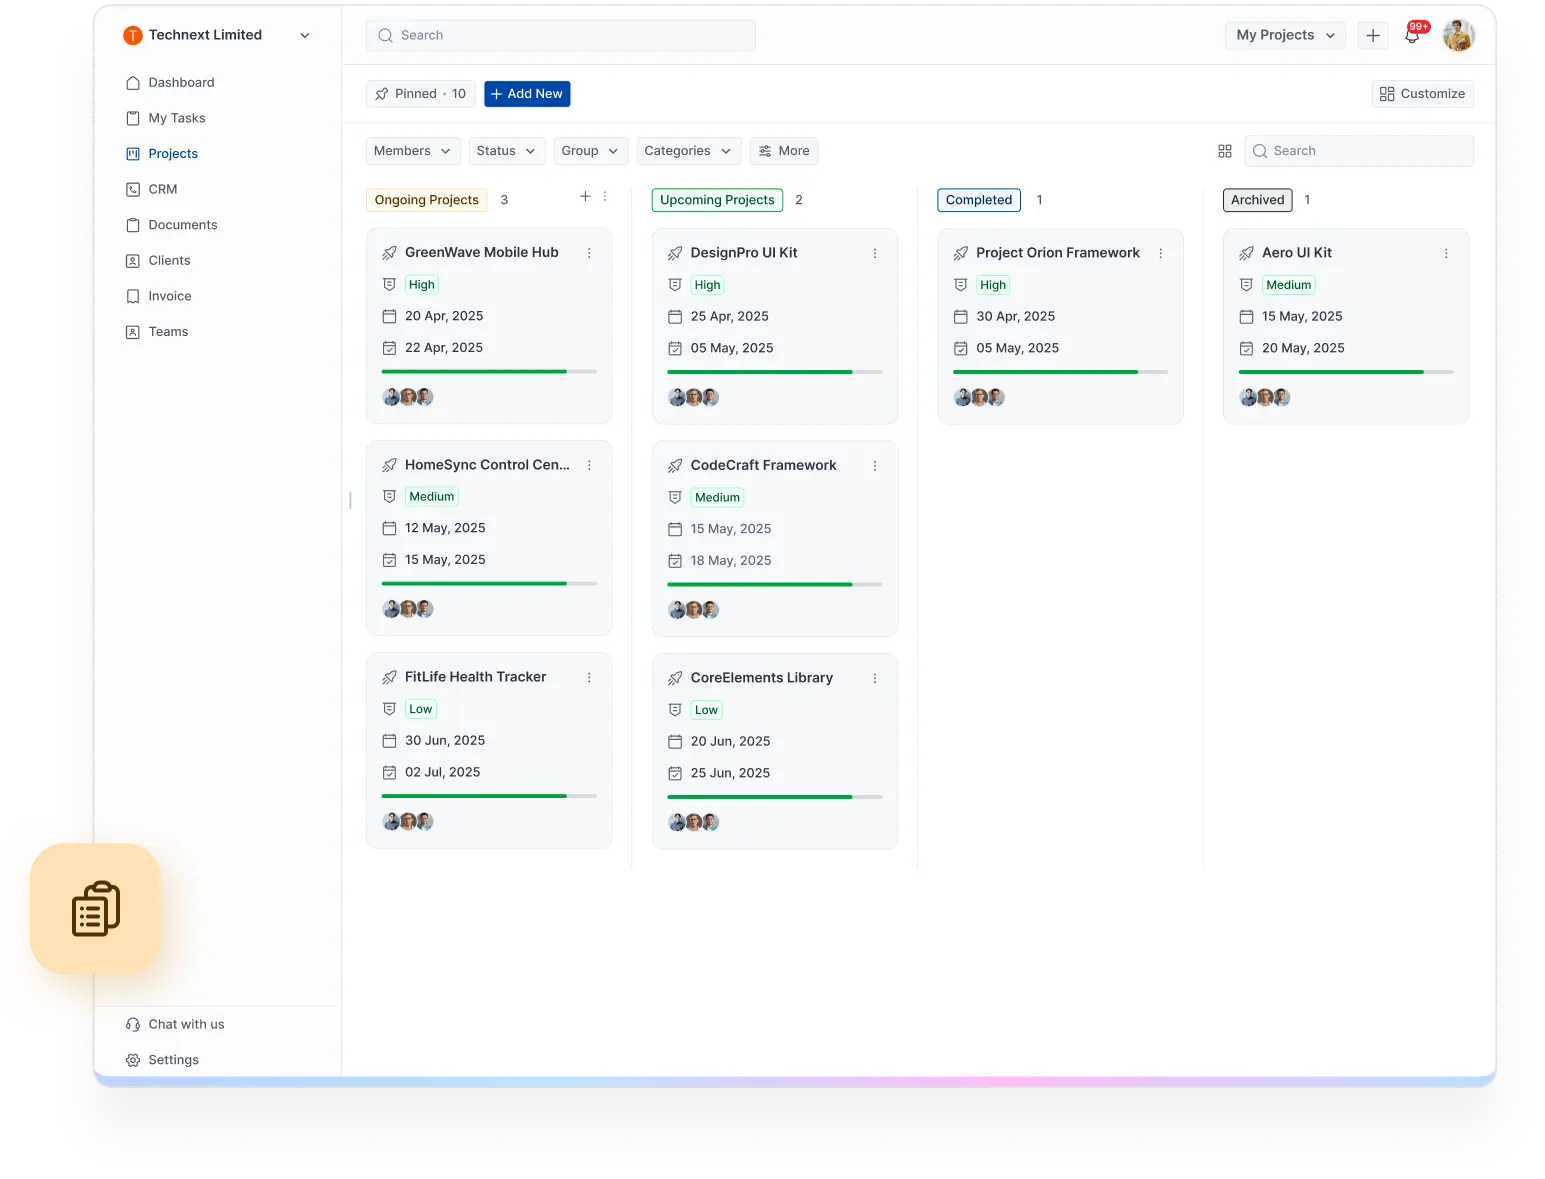
Task: Open CRM section in sidebar
Action: click(152, 189)
